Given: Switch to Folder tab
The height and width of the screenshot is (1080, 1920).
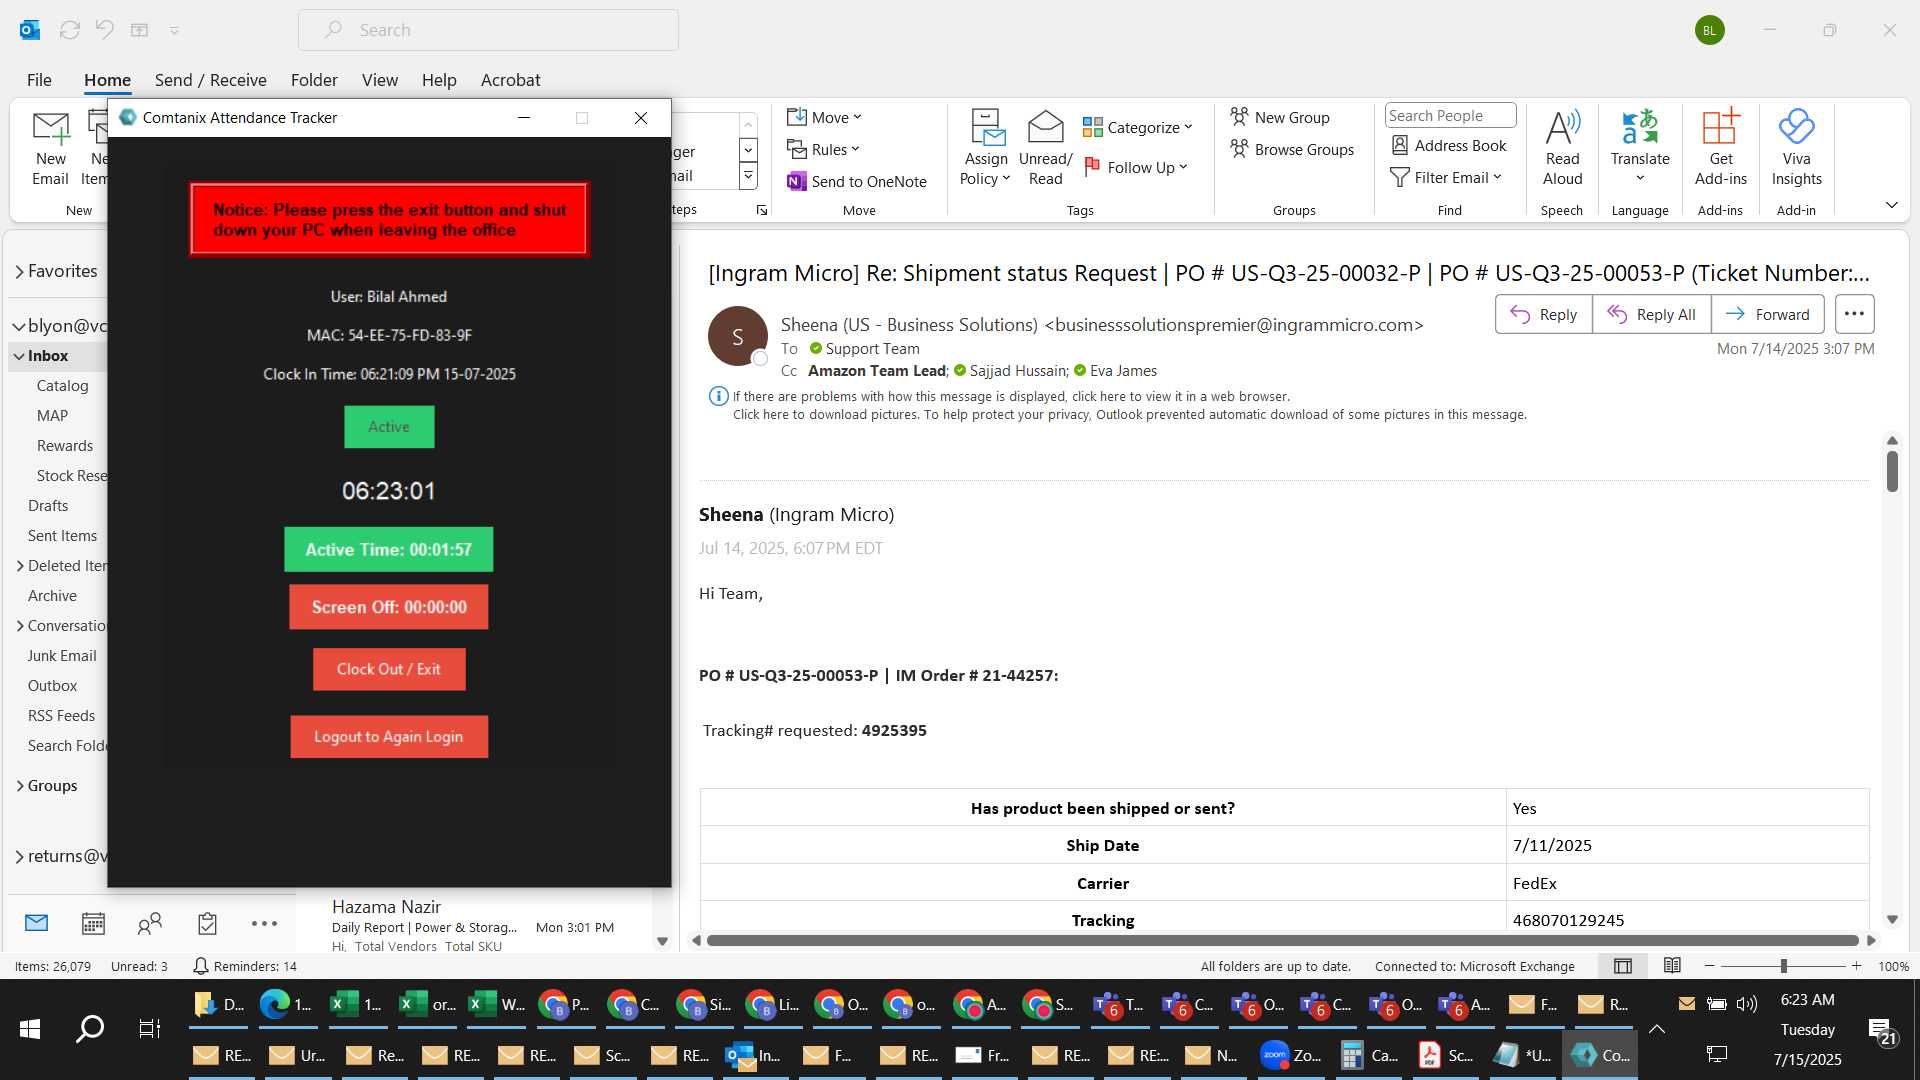Looking at the screenshot, I should coord(314,79).
